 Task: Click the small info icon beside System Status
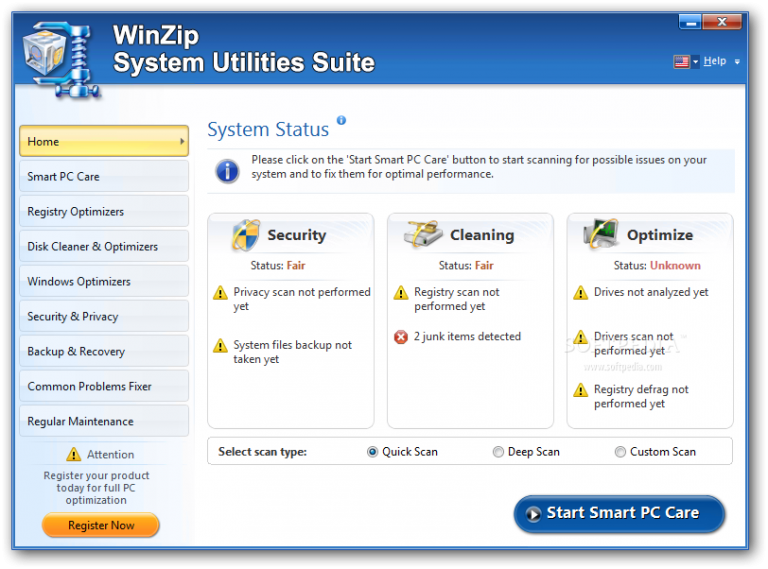tap(341, 120)
